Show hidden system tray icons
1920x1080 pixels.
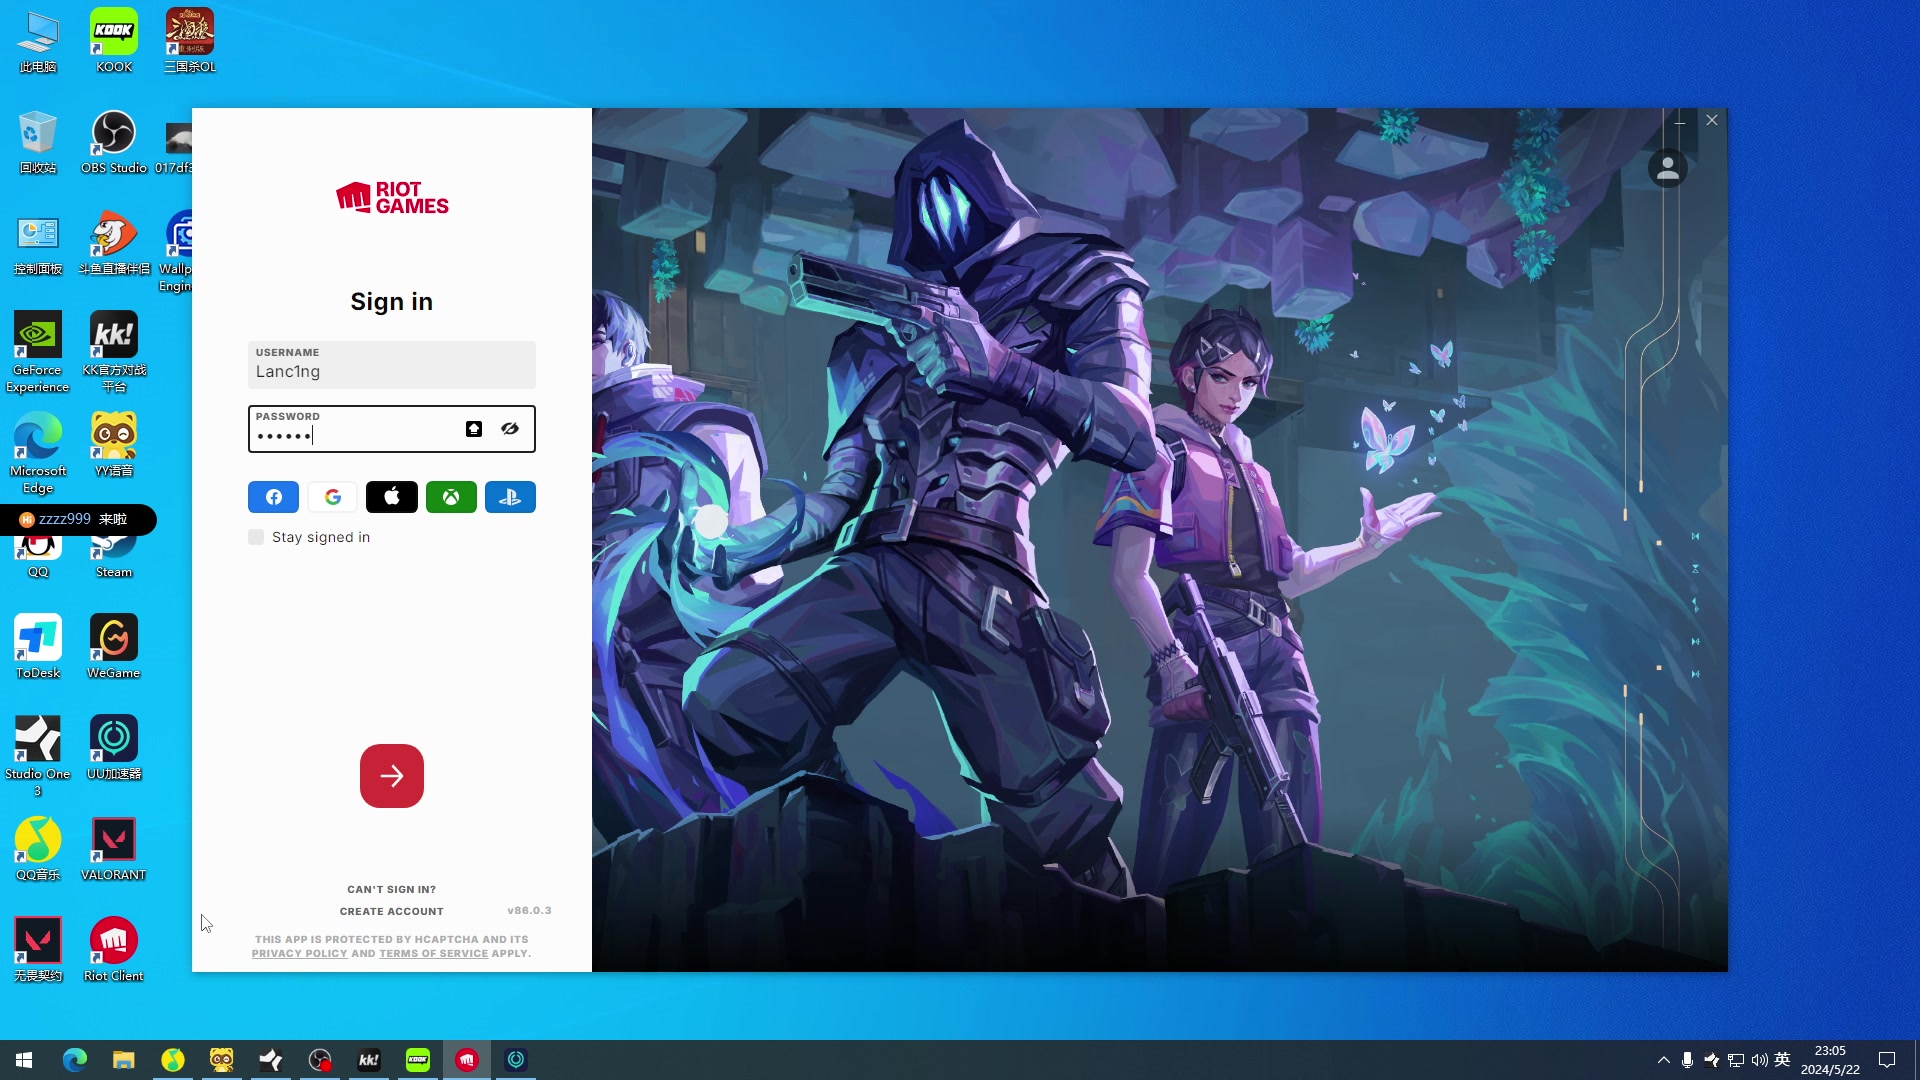[1664, 1060]
